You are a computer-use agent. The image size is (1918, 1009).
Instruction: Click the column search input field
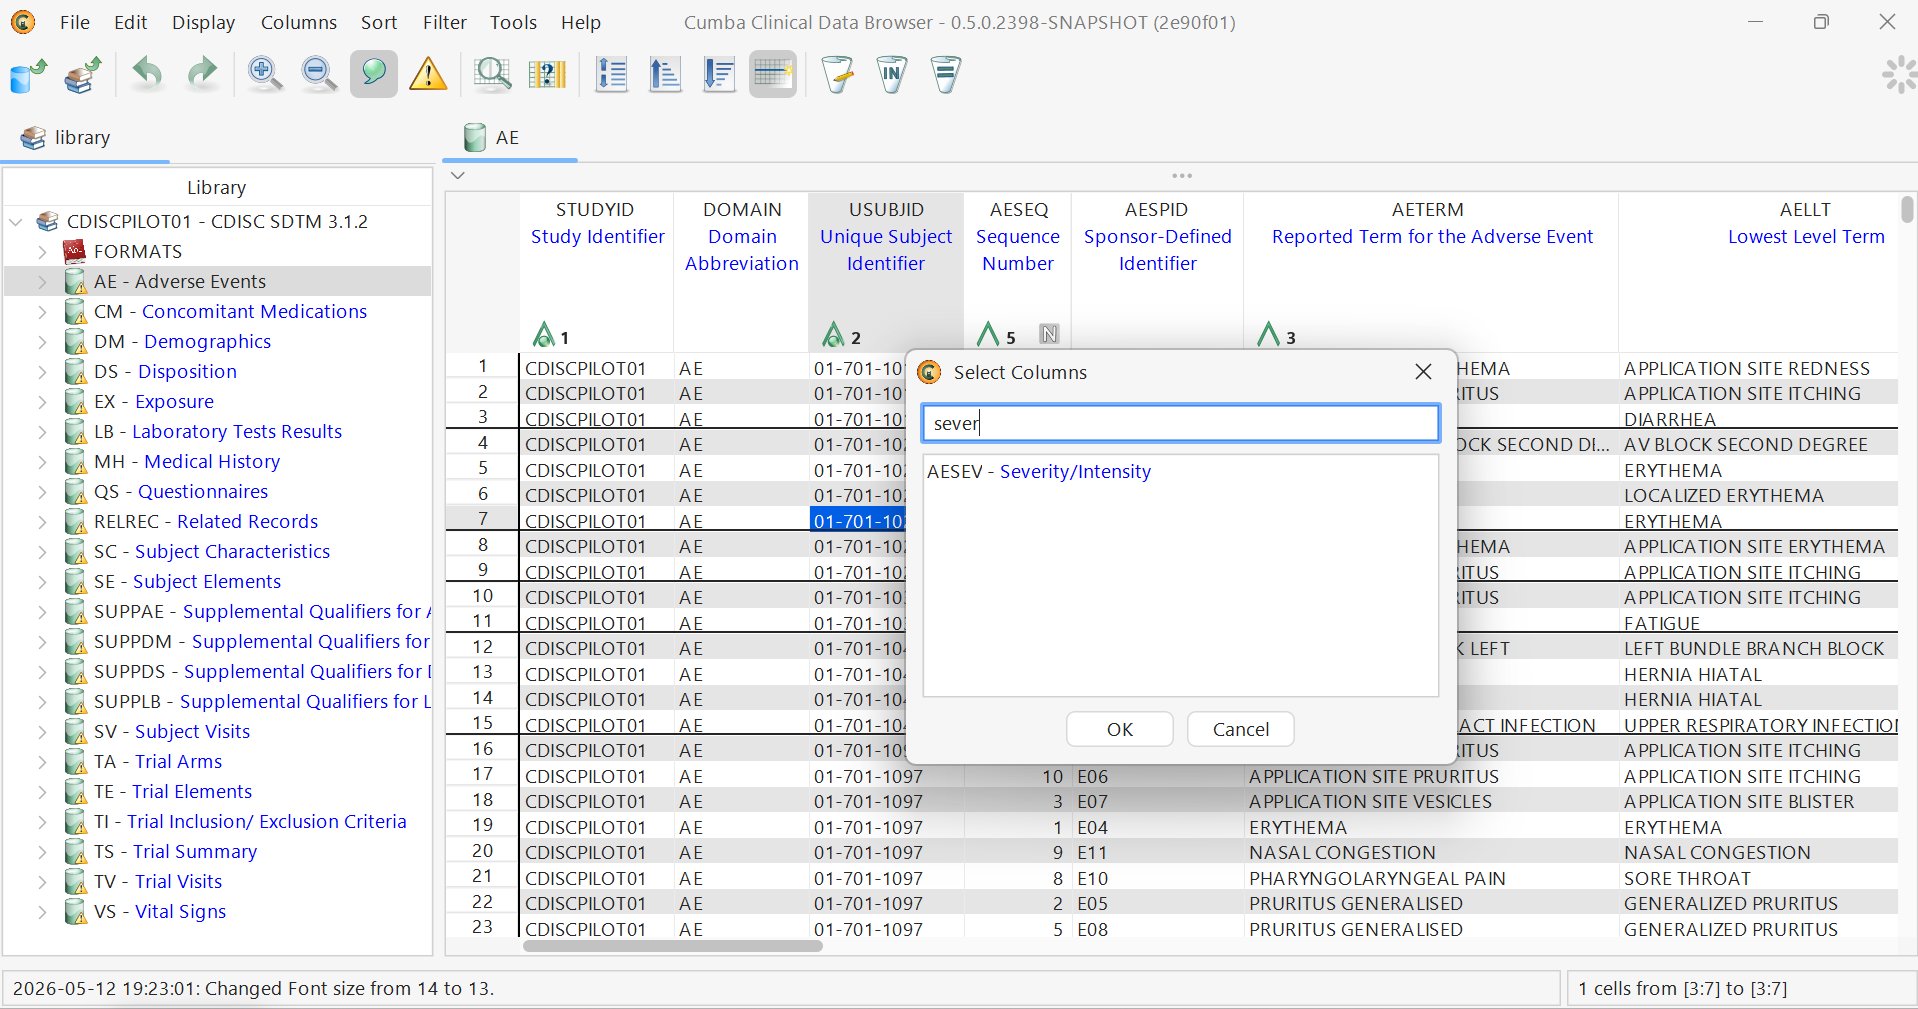(x=1181, y=423)
